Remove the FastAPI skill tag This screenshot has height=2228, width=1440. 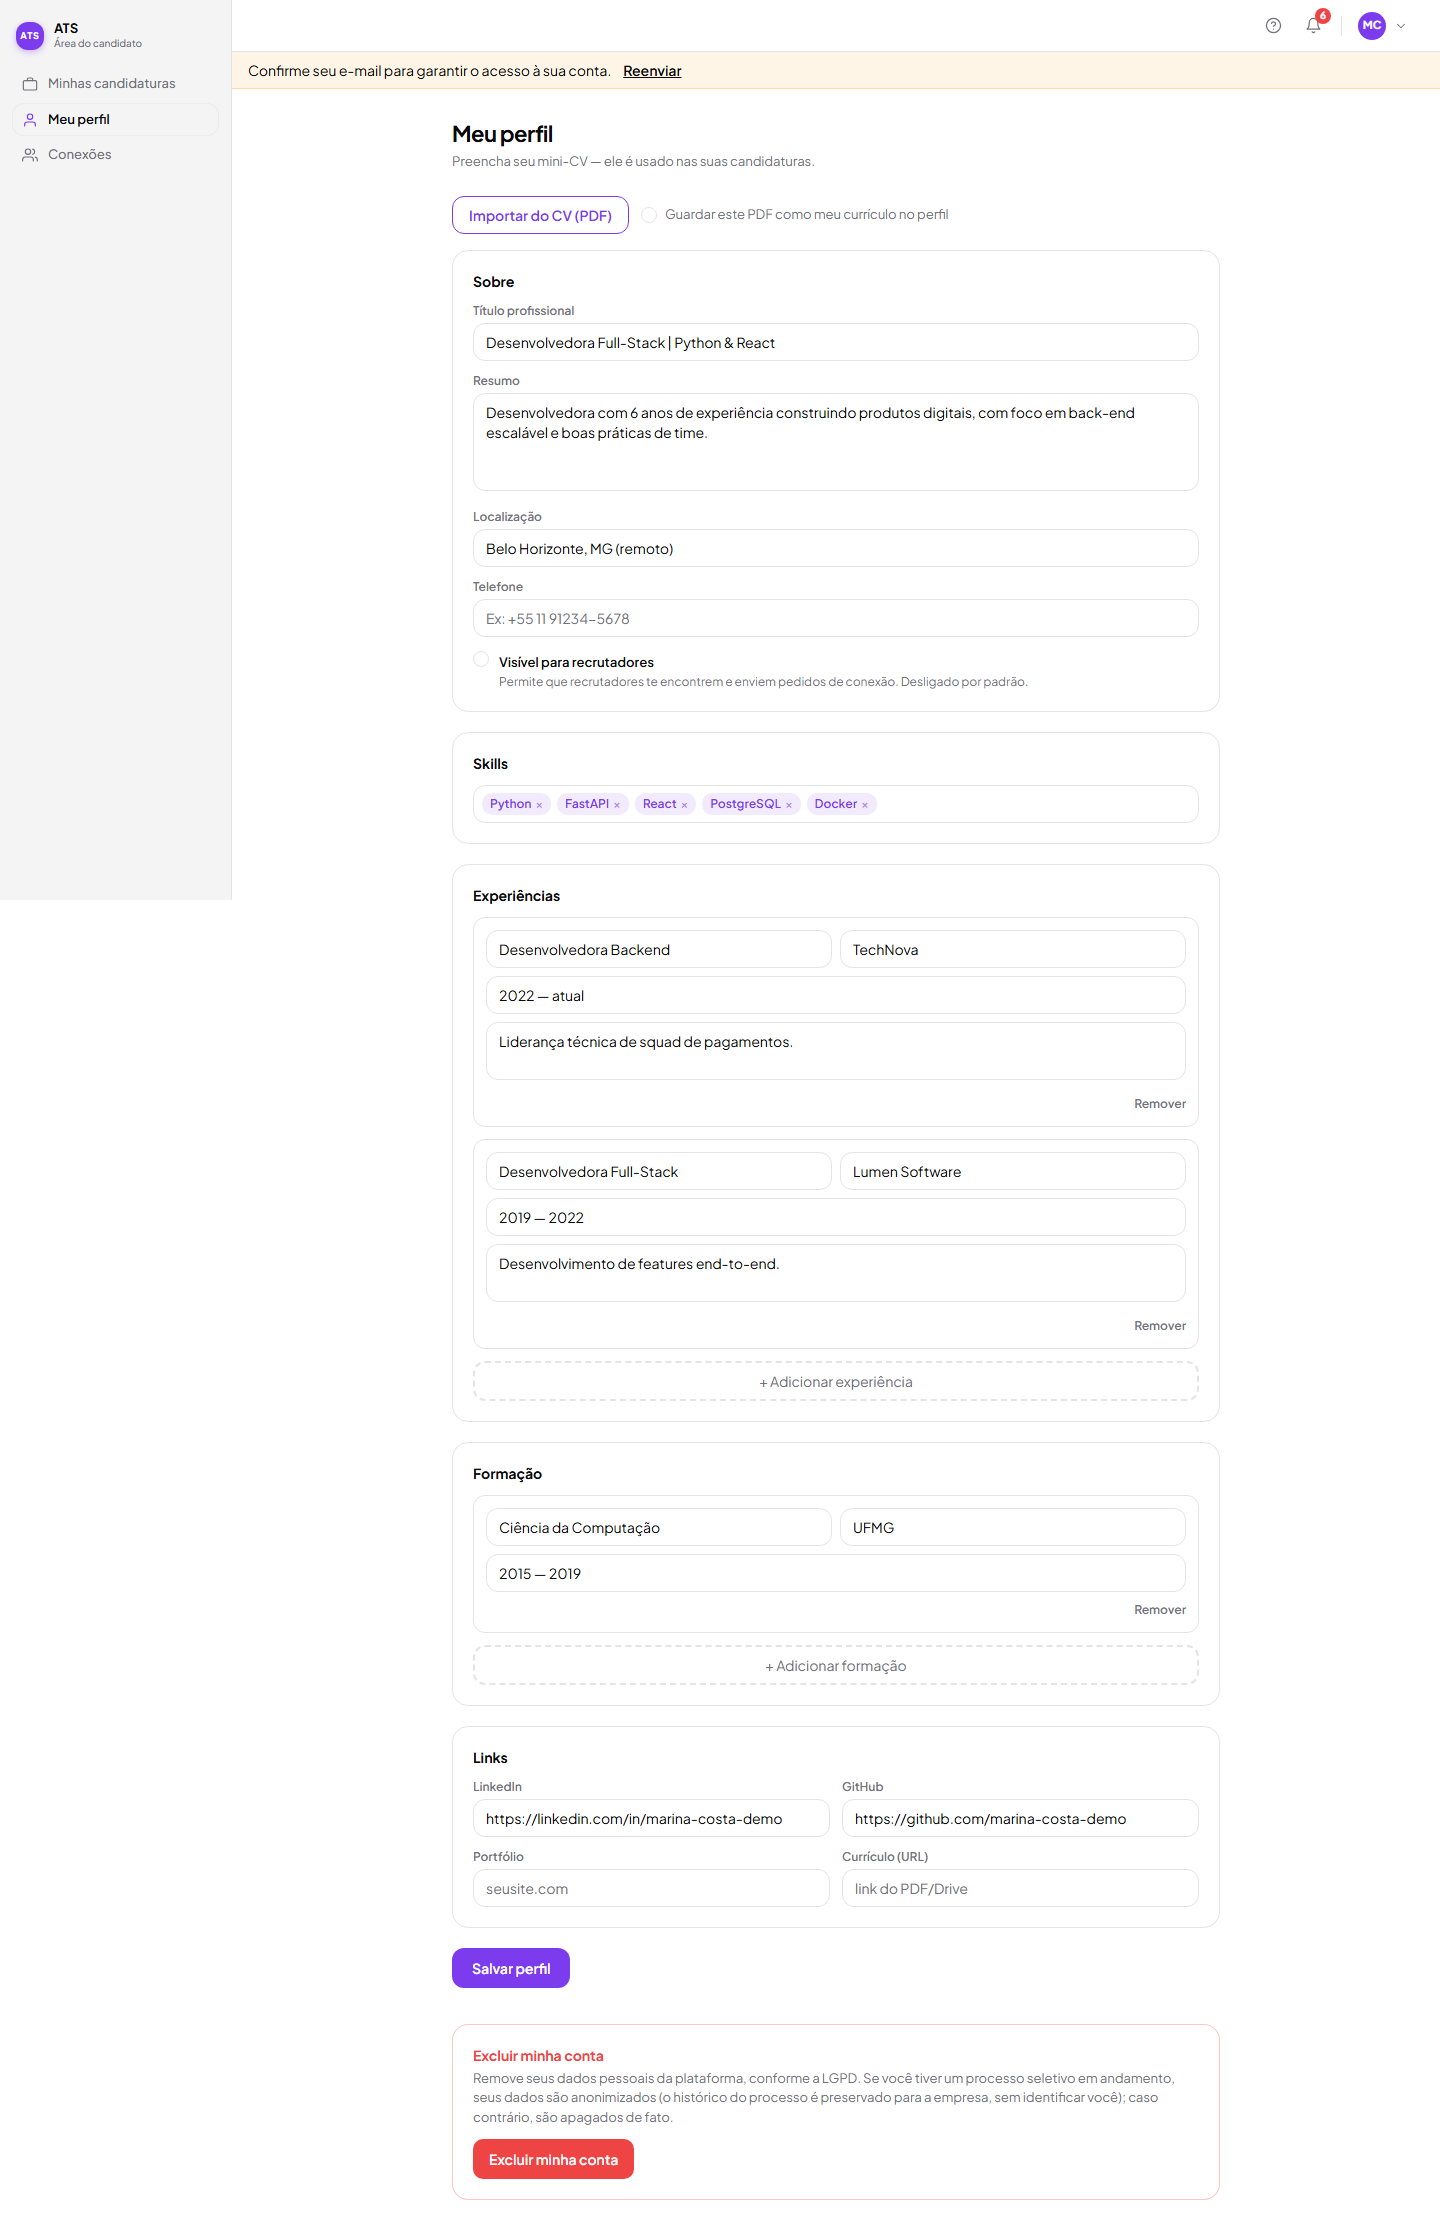click(x=617, y=805)
